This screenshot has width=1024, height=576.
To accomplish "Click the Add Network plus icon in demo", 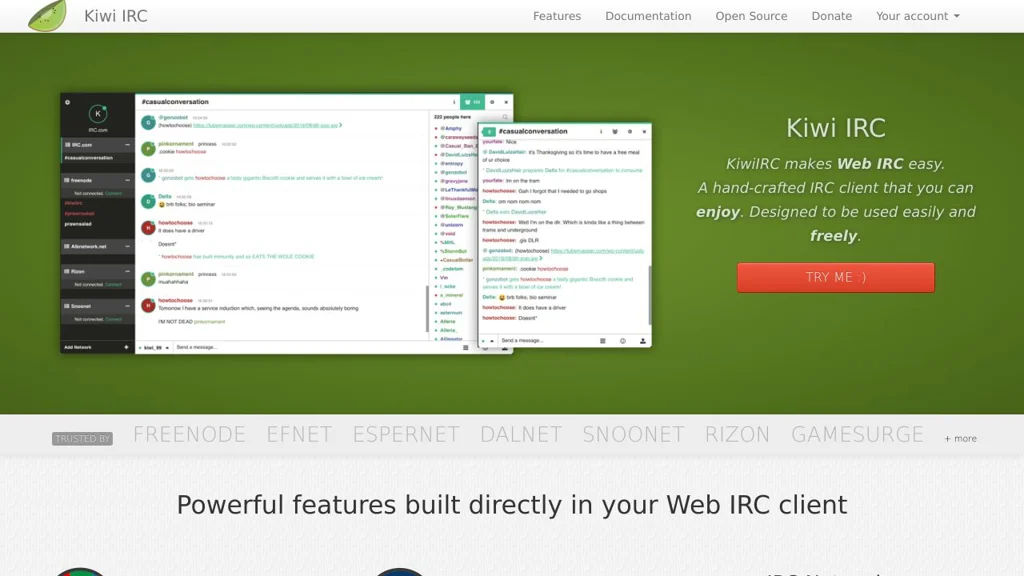I will (127, 347).
